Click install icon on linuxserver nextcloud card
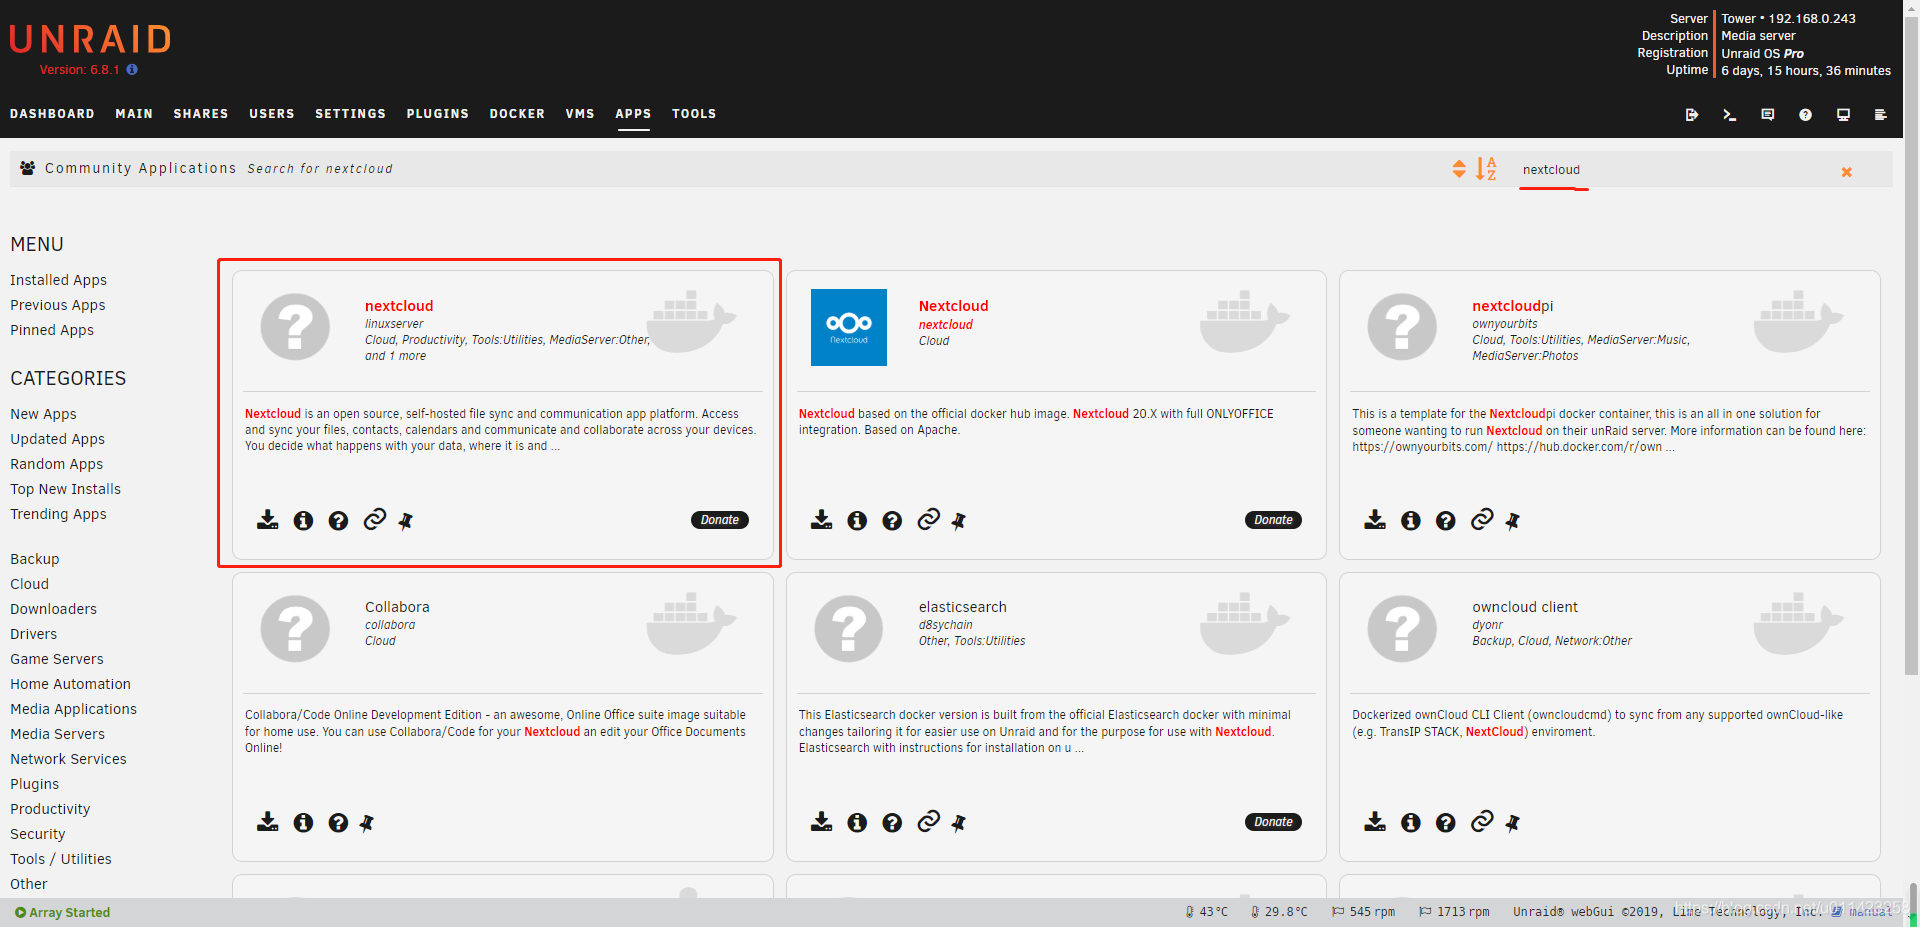 tap(268, 520)
